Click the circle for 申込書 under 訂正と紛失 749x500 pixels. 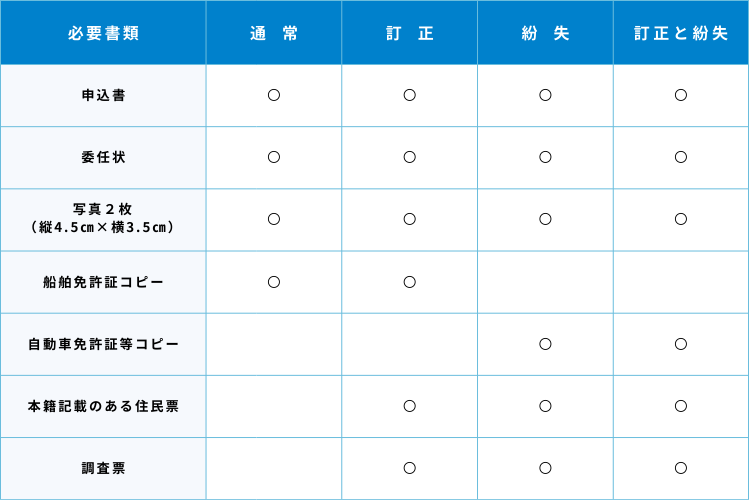click(x=681, y=95)
